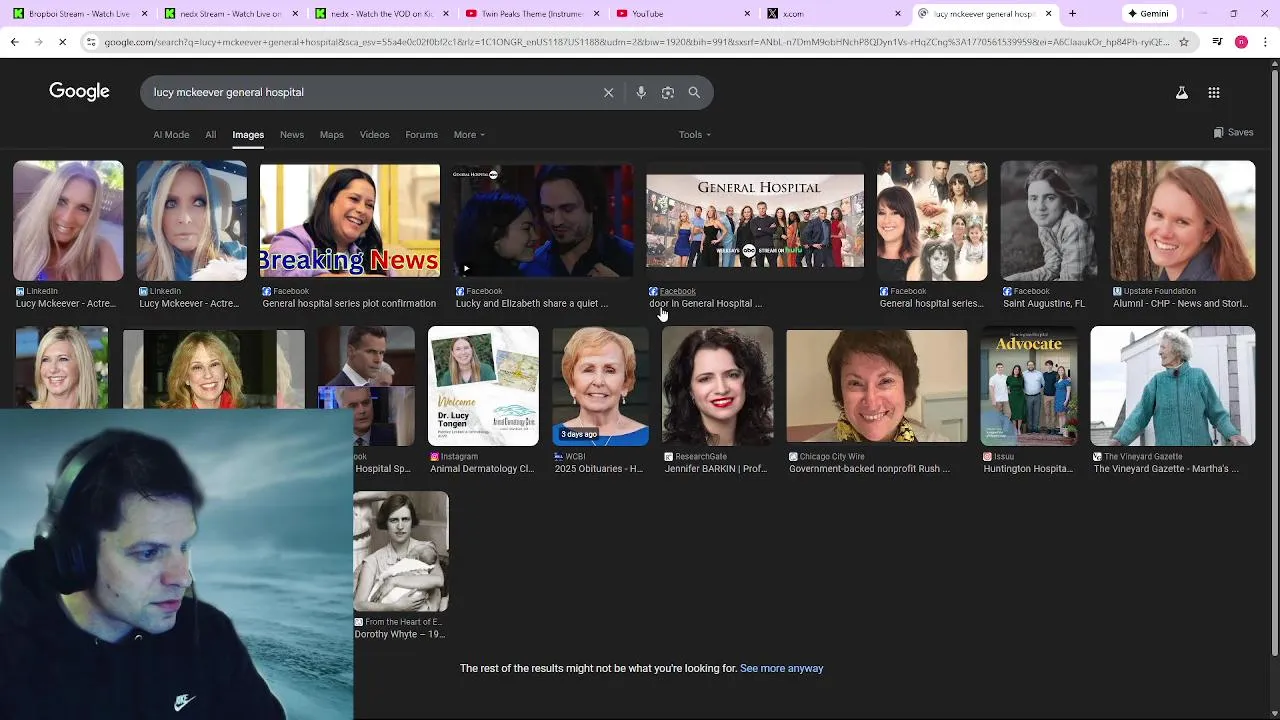Open 'General hospital series plot confirmation' link
1280x720 pixels.
(349, 303)
